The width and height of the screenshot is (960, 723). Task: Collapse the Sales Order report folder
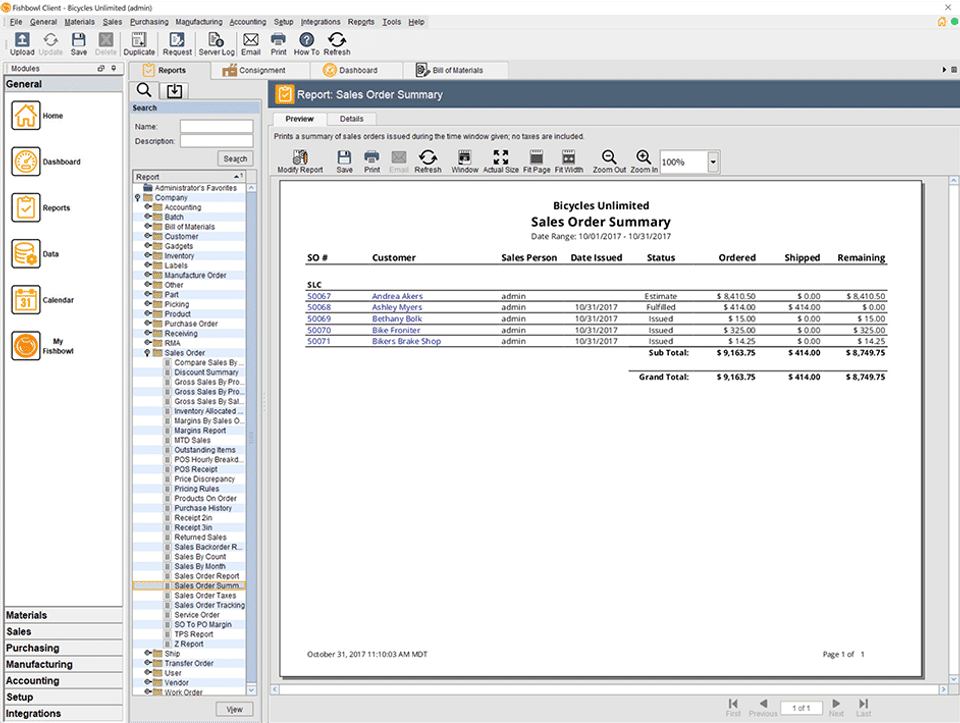point(148,353)
